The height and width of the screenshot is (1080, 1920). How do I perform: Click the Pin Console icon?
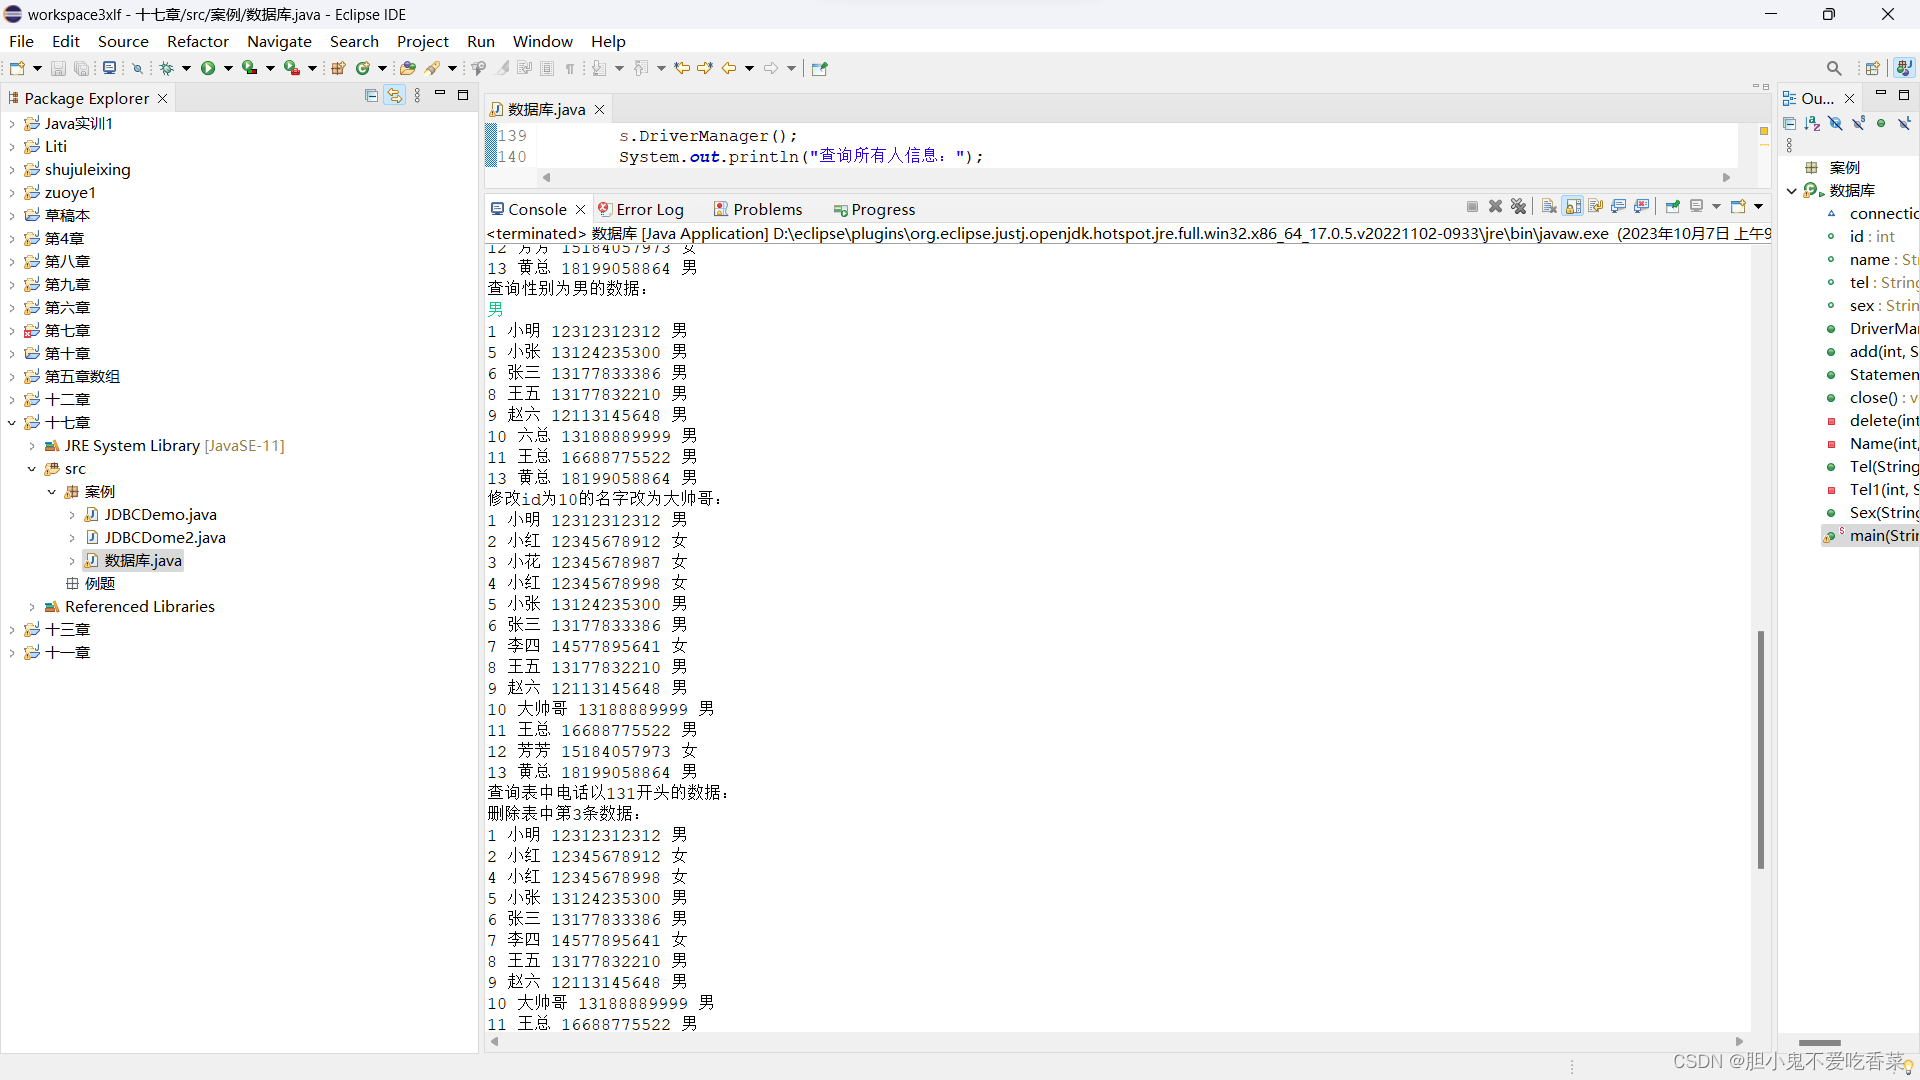(1673, 207)
